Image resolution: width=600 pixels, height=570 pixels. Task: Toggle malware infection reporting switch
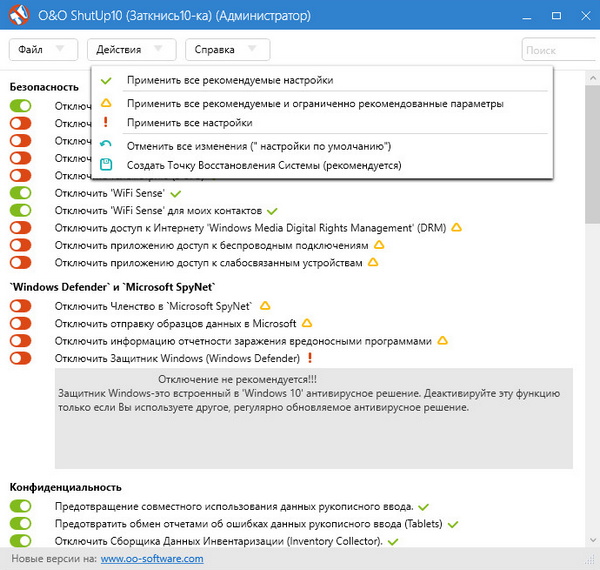click(x=21, y=341)
